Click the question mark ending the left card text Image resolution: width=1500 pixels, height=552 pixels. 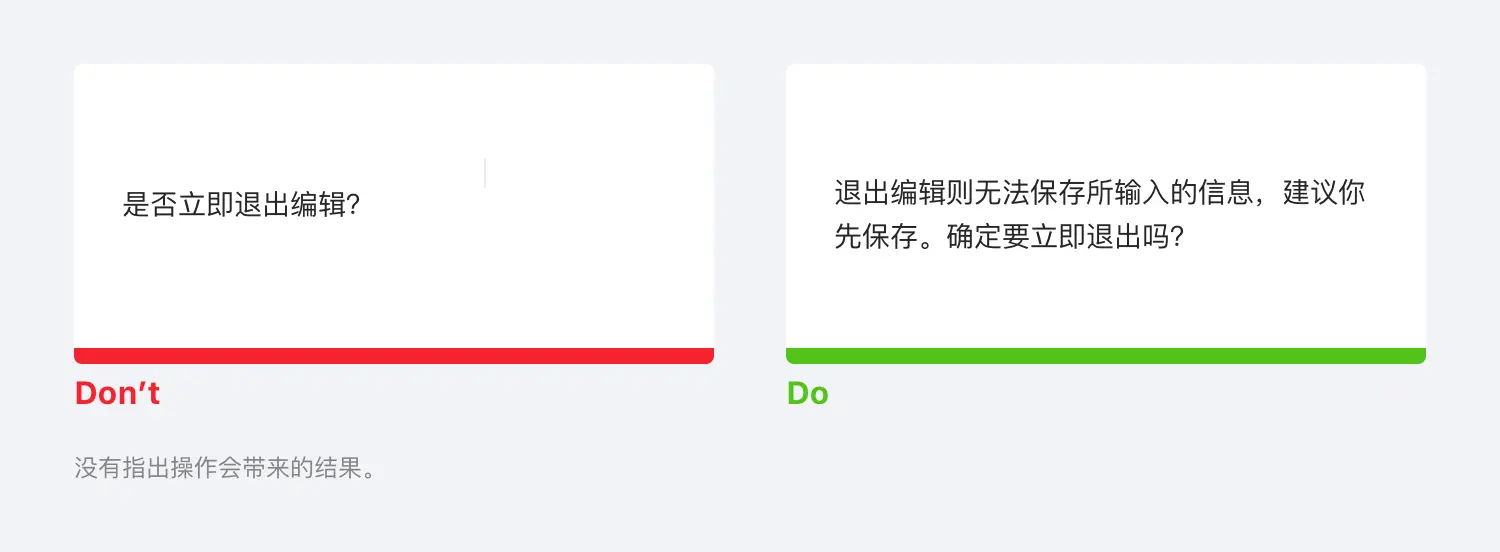point(352,206)
